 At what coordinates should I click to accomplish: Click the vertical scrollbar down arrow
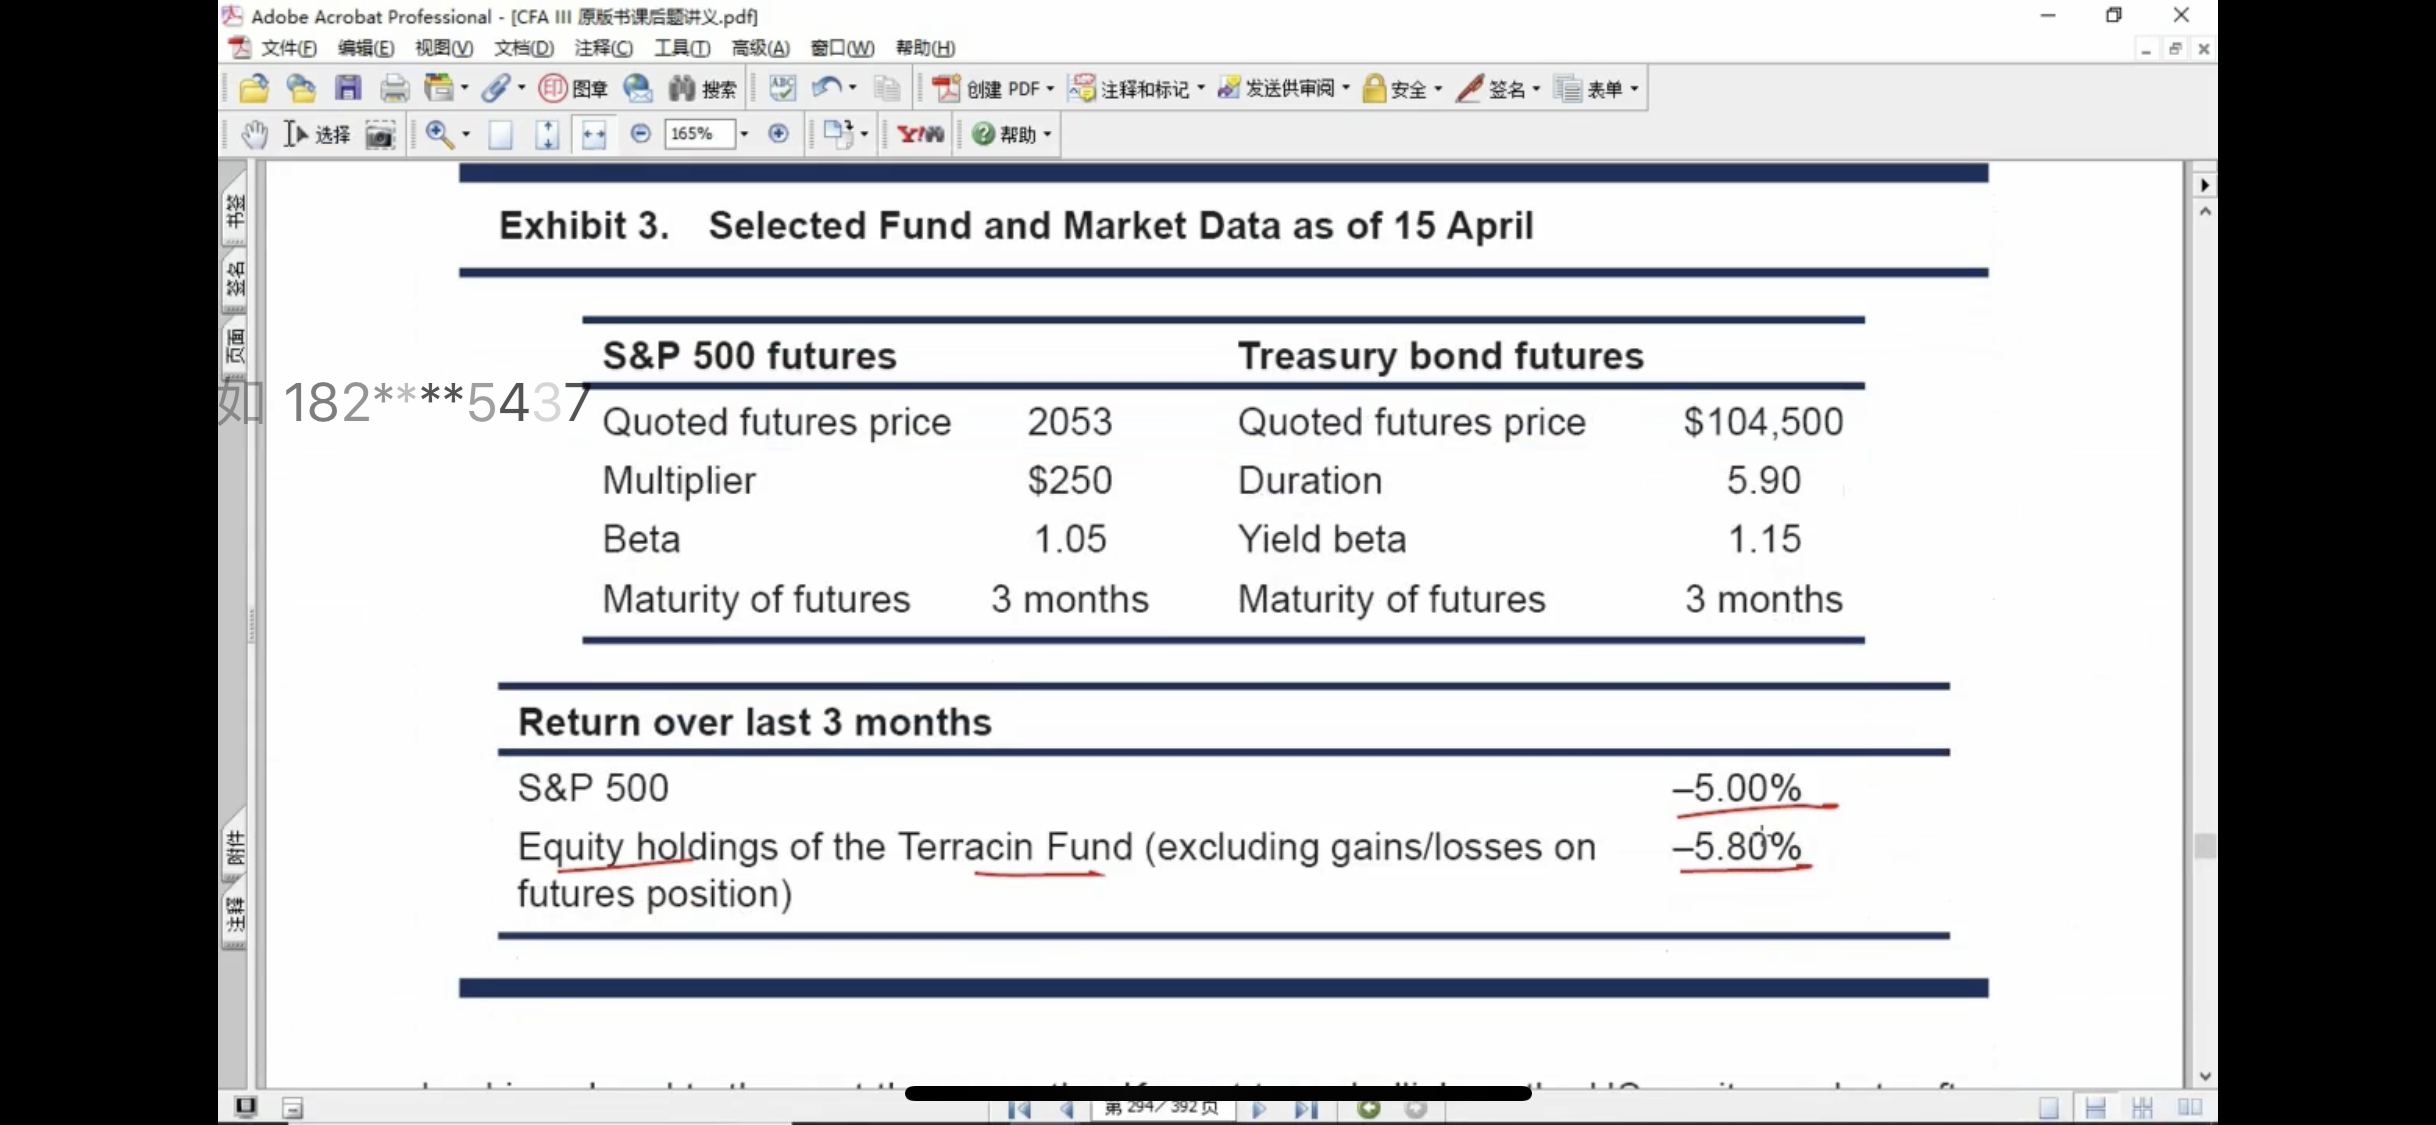click(x=2205, y=1077)
